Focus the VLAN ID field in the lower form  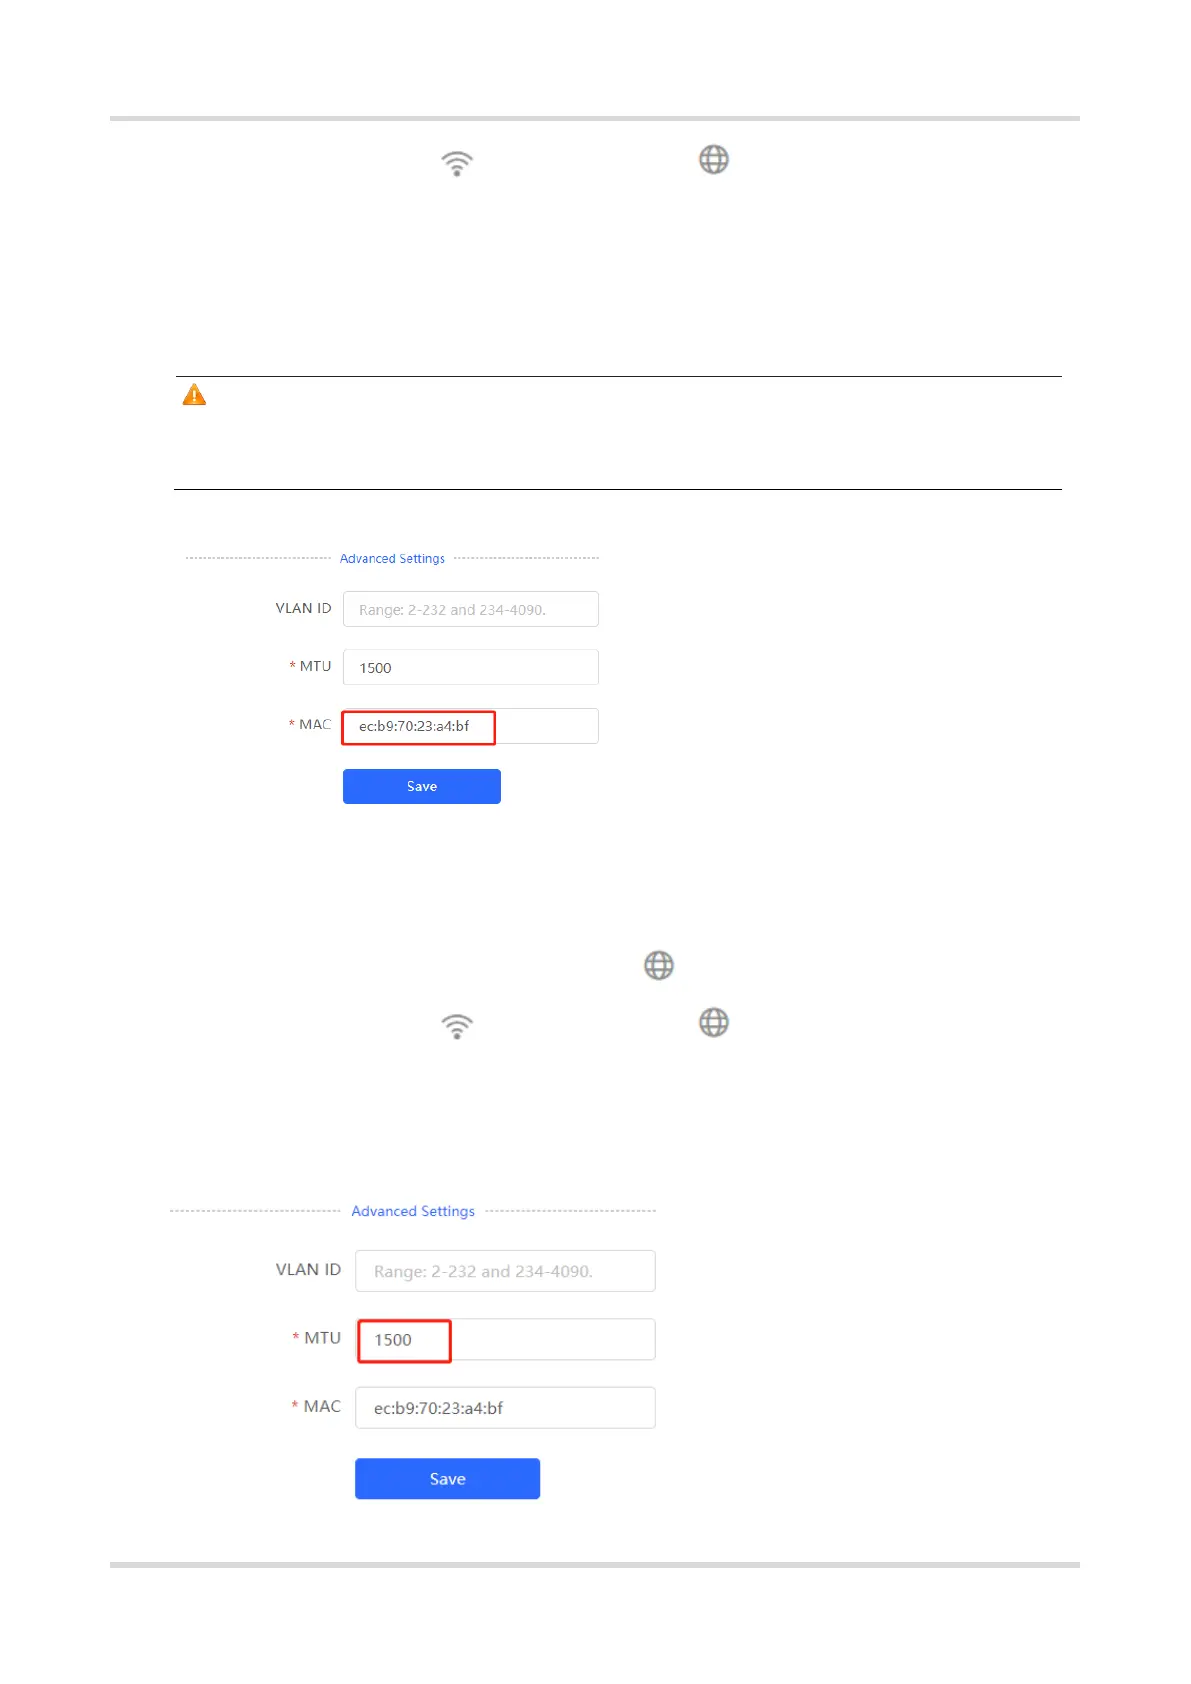point(505,1271)
